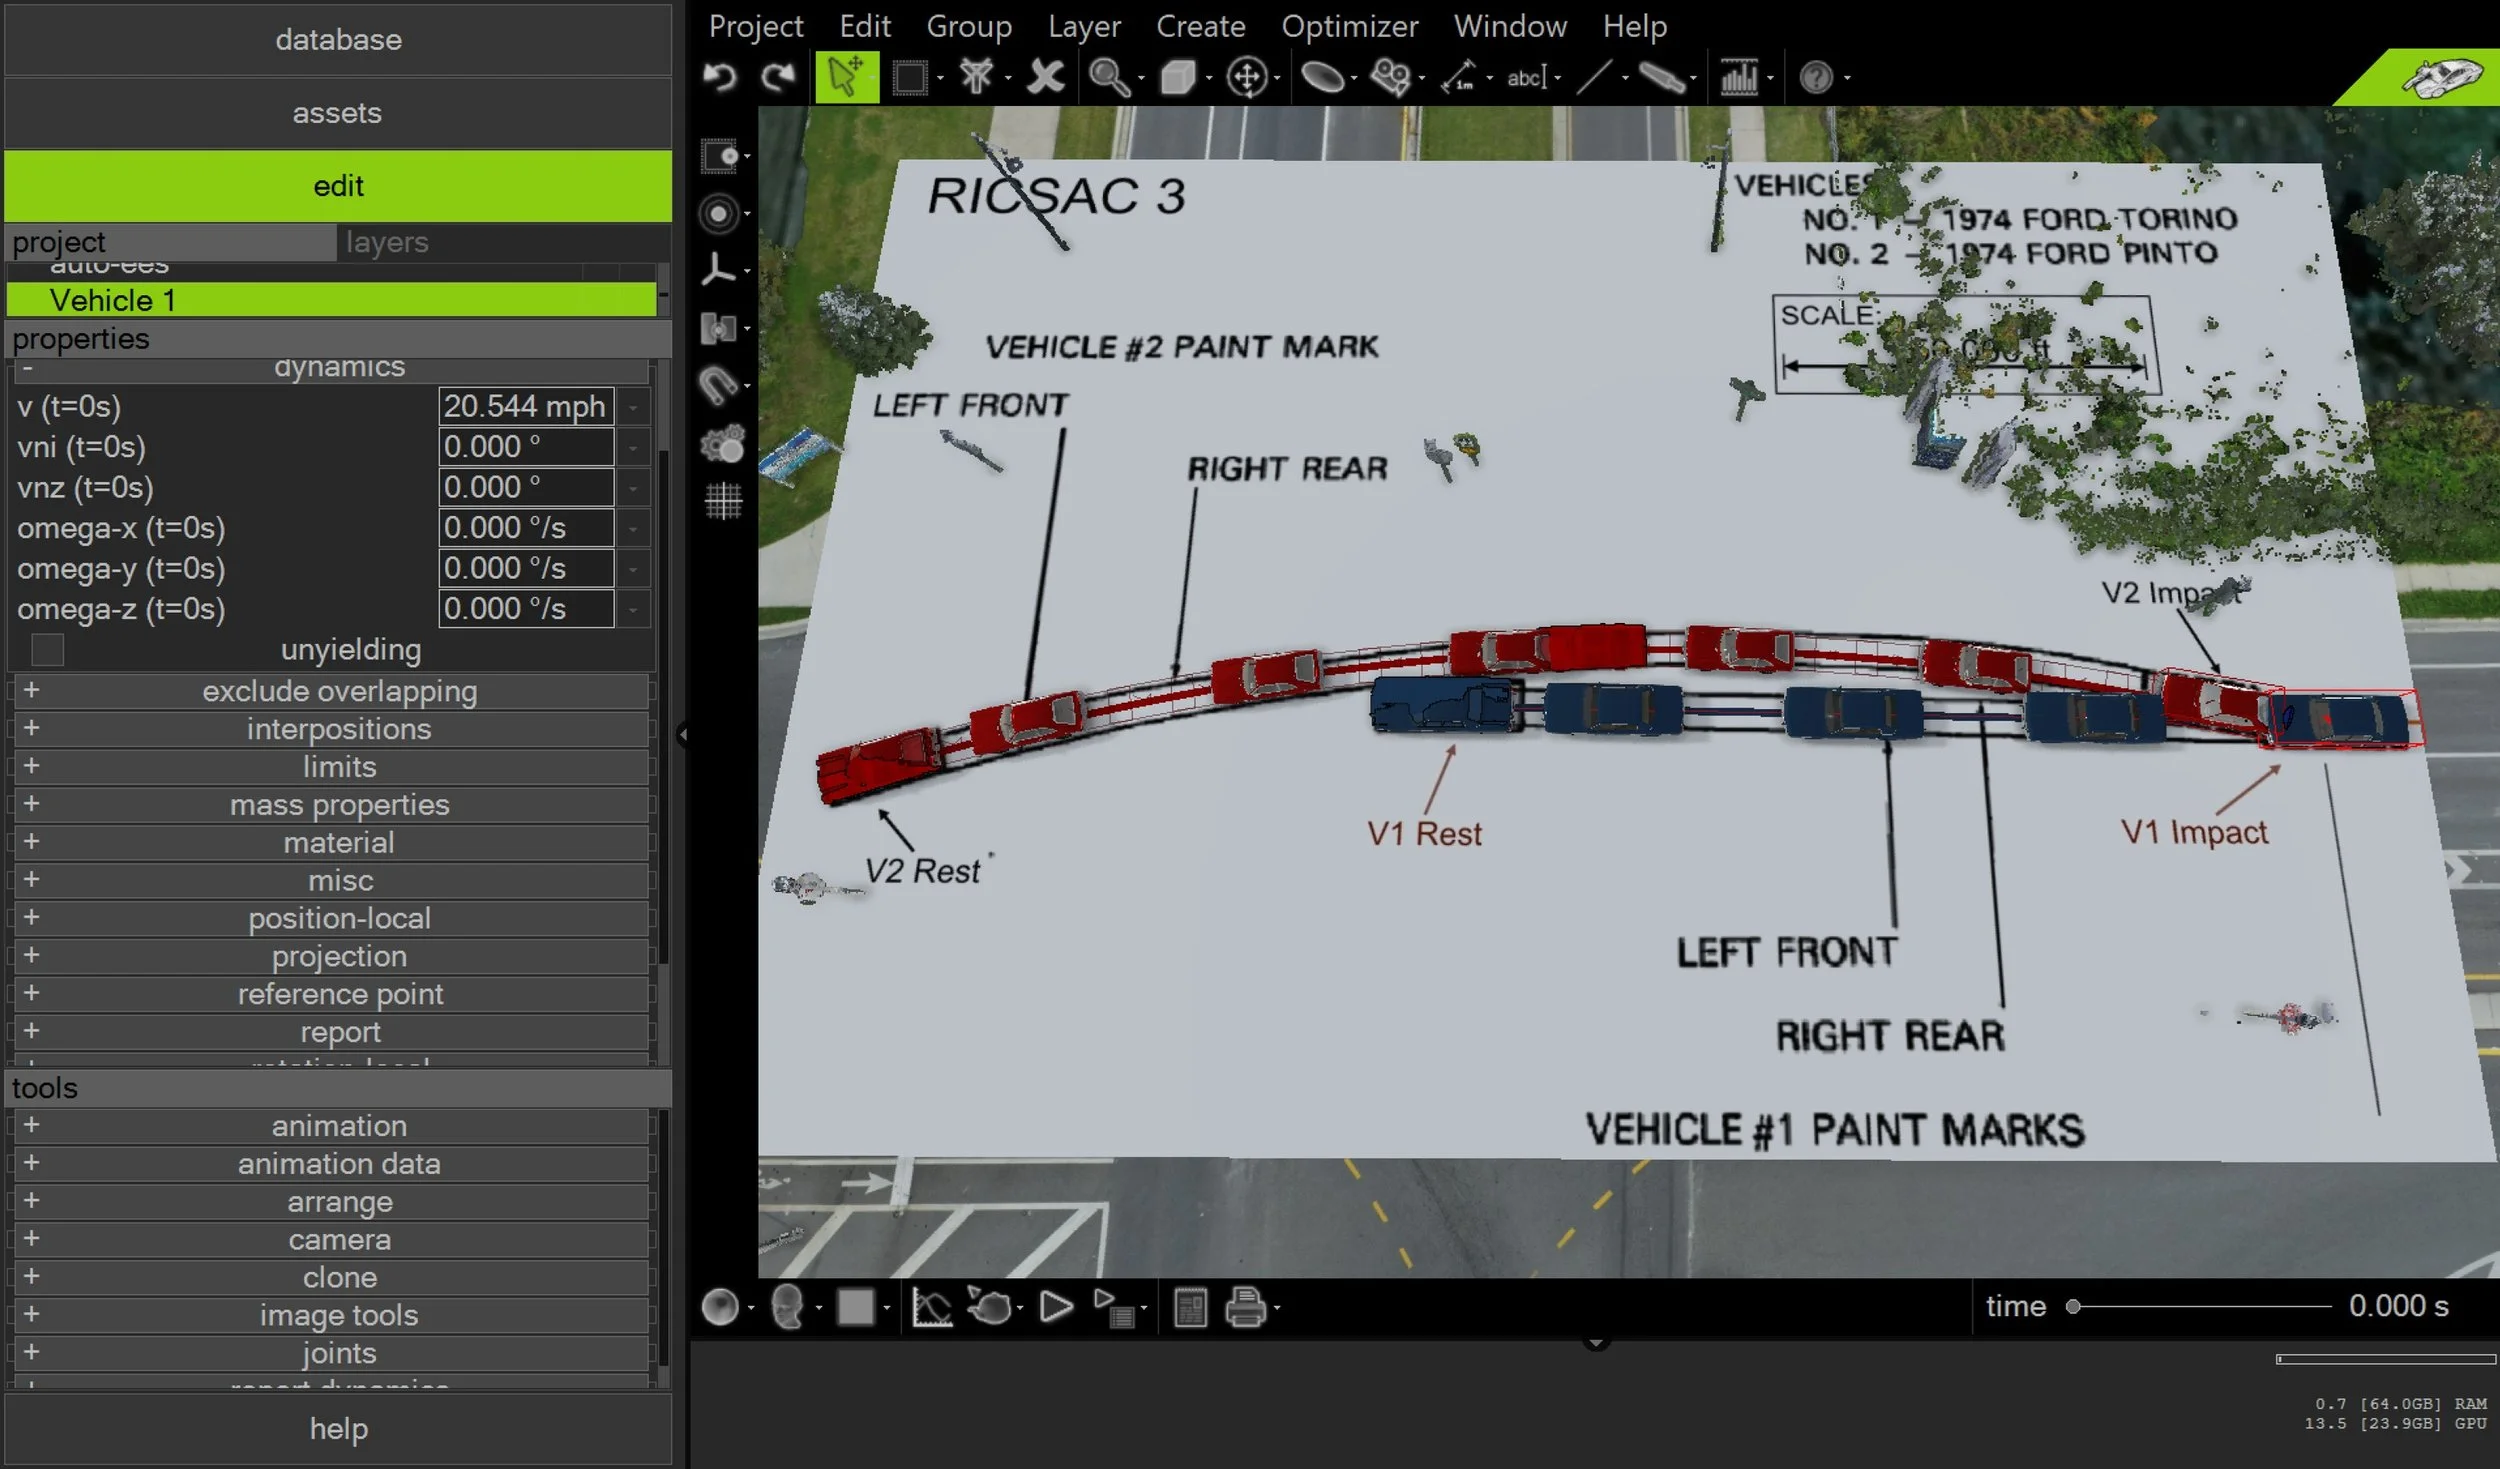Click the v (t=0s) velocity input field
The image size is (2500, 1469).
[x=525, y=406]
